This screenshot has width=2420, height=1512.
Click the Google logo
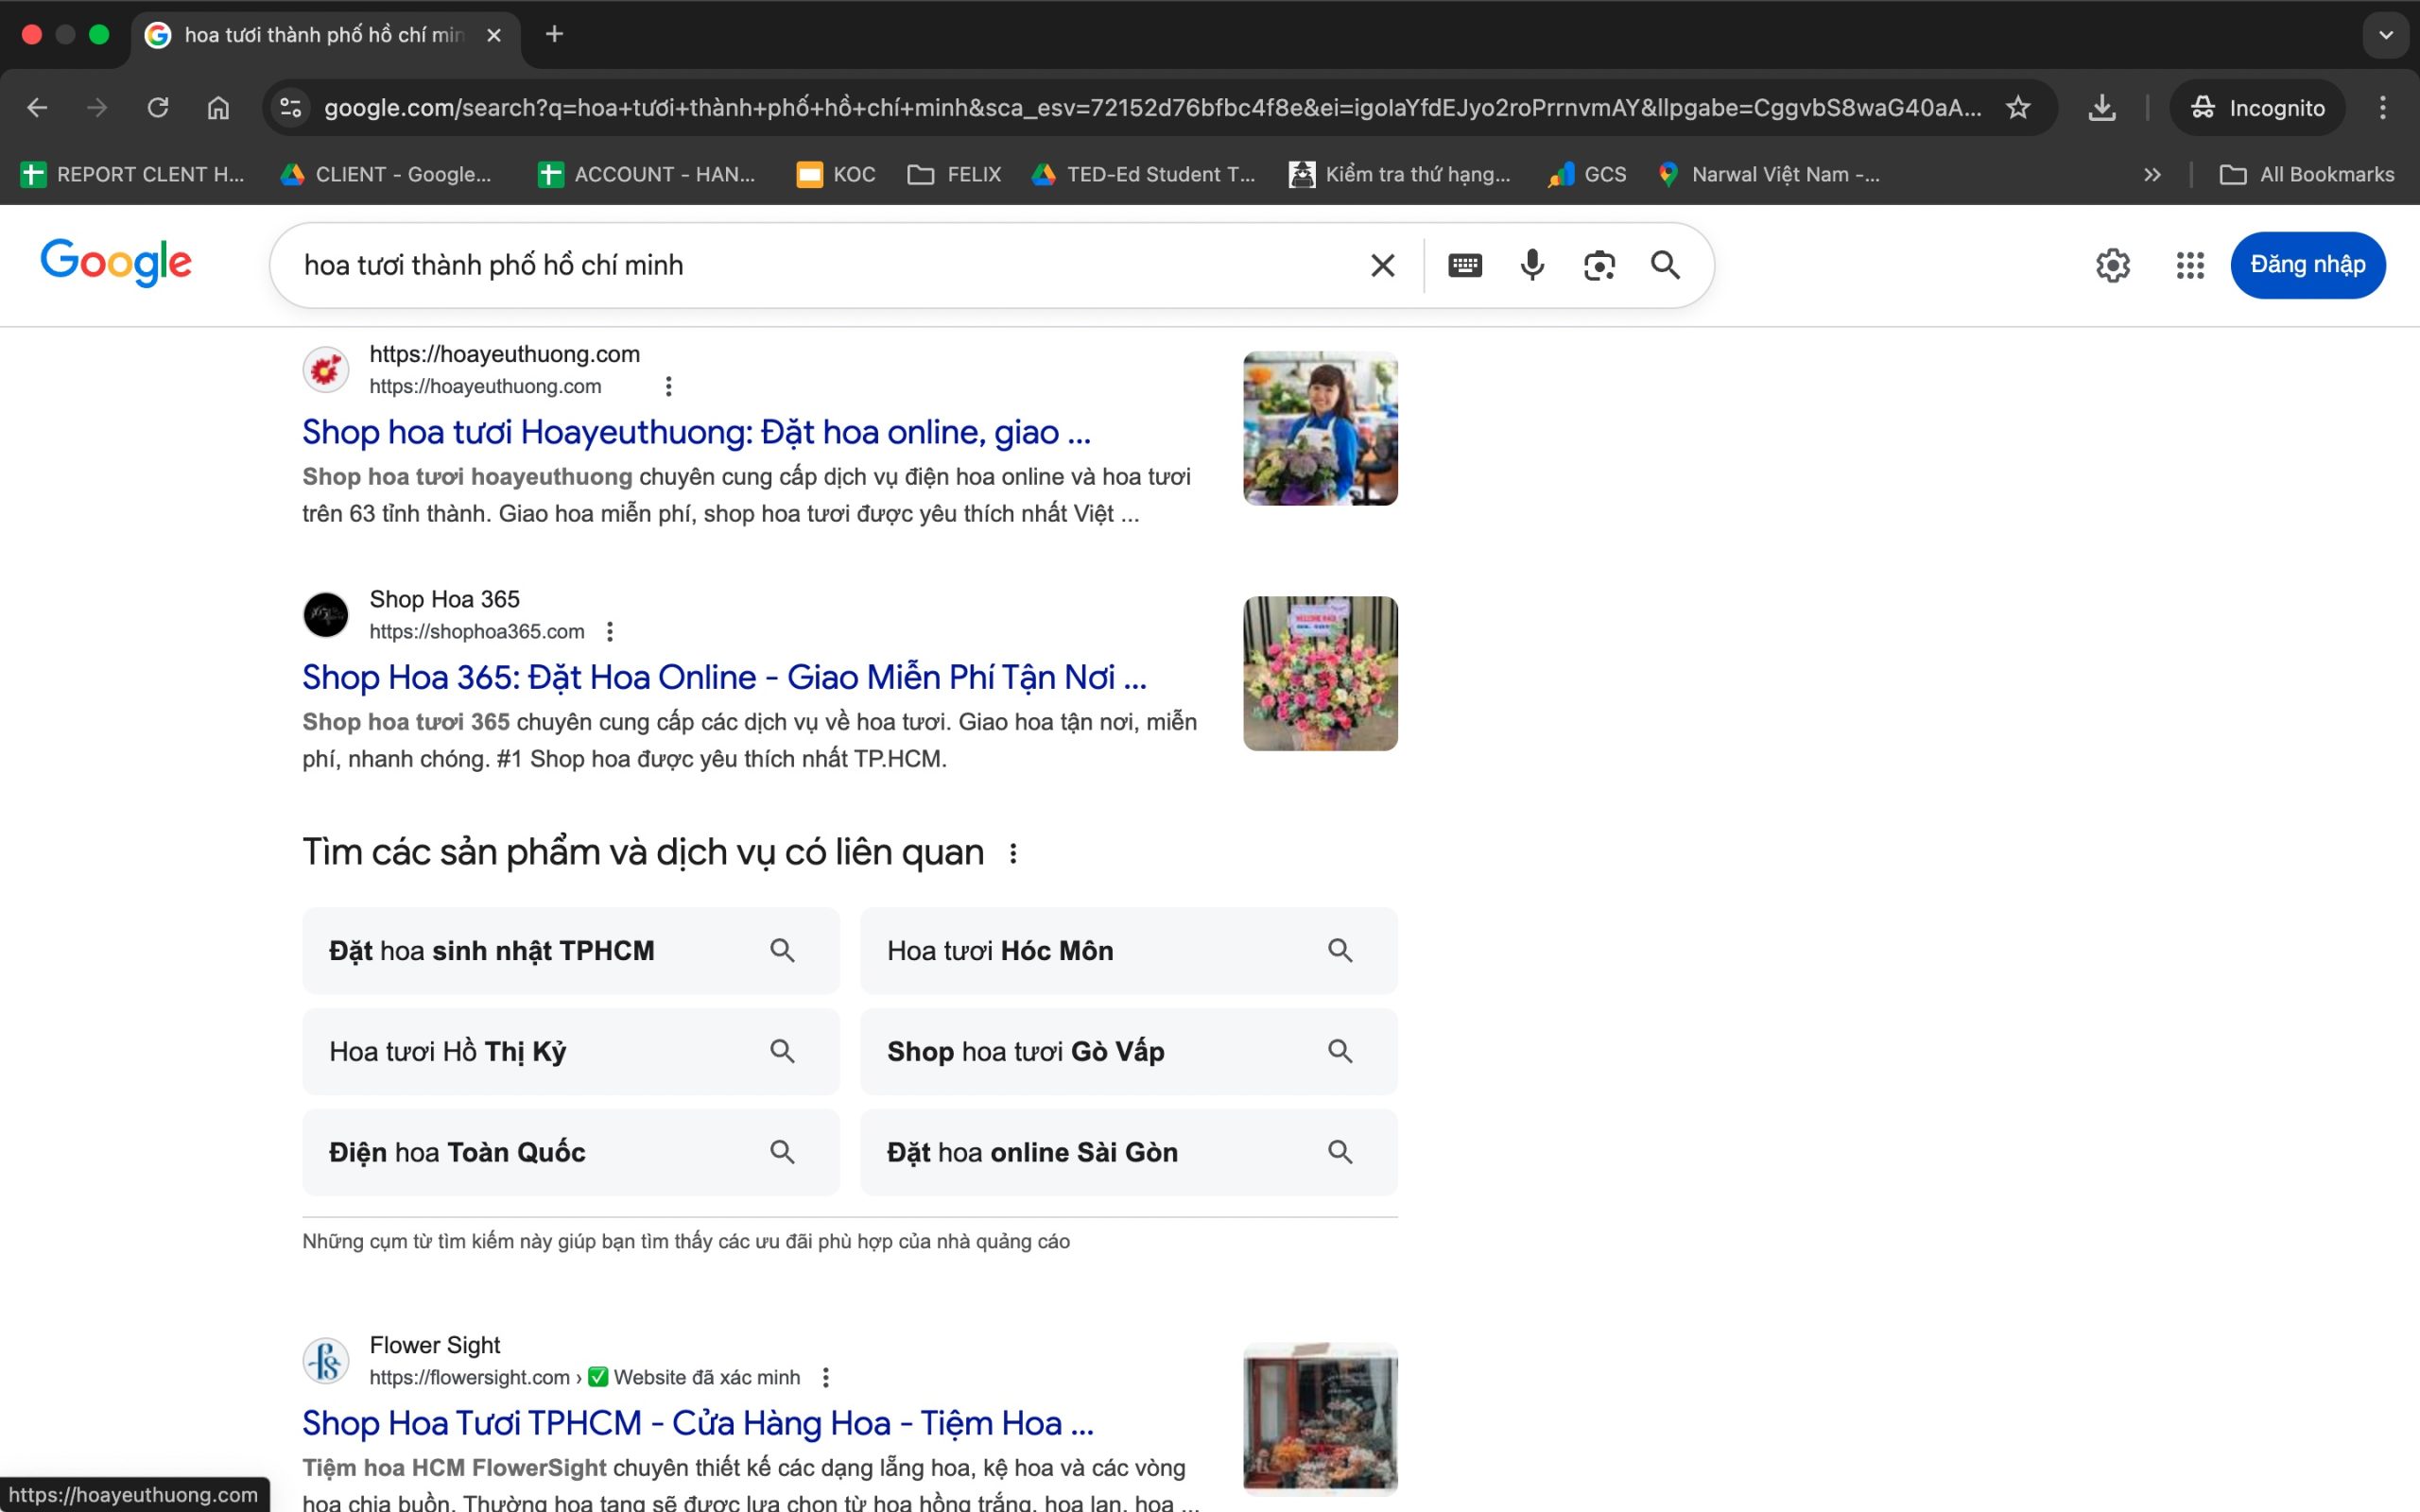116,263
